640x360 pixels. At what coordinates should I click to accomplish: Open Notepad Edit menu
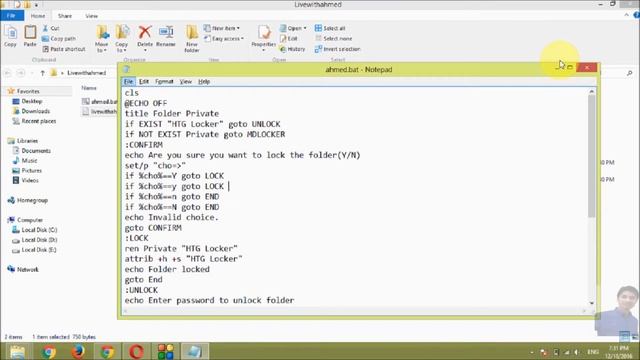tap(144, 82)
